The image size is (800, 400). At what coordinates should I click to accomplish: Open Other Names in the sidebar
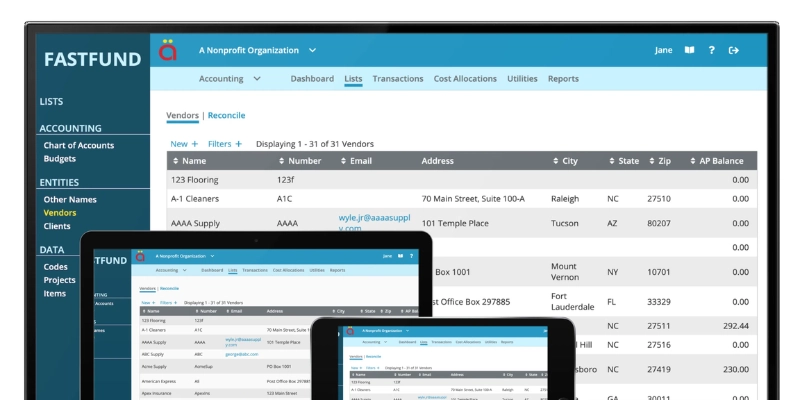(x=70, y=199)
